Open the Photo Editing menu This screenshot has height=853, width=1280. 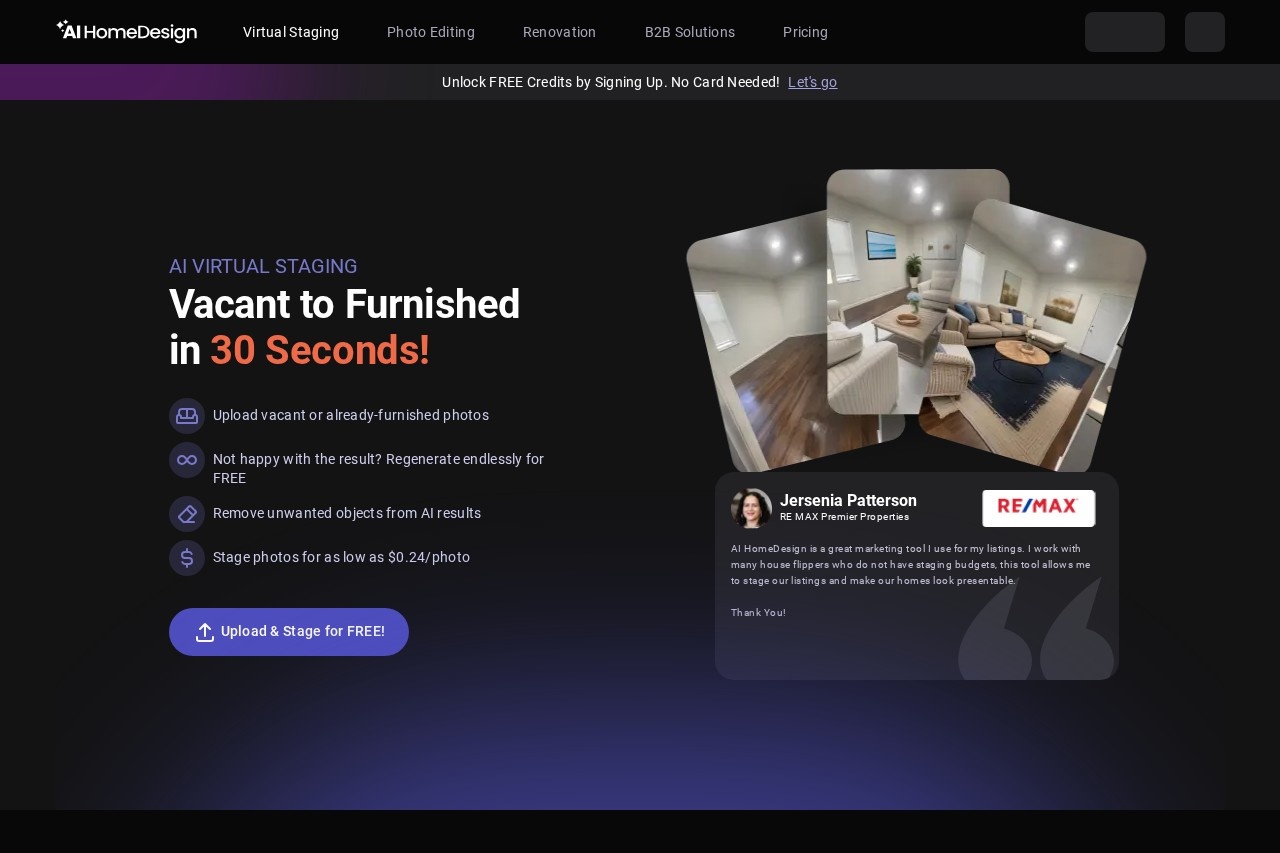click(431, 32)
